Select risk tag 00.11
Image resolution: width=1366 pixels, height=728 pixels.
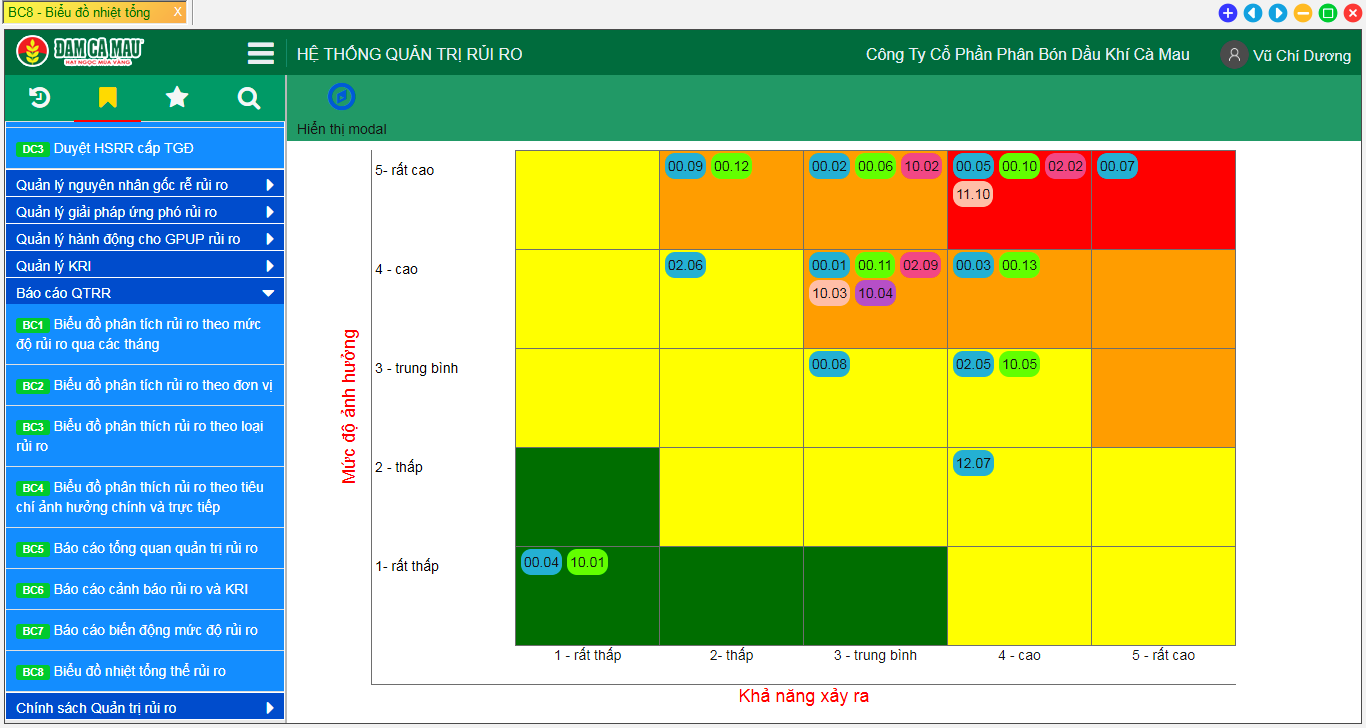(x=876, y=265)
